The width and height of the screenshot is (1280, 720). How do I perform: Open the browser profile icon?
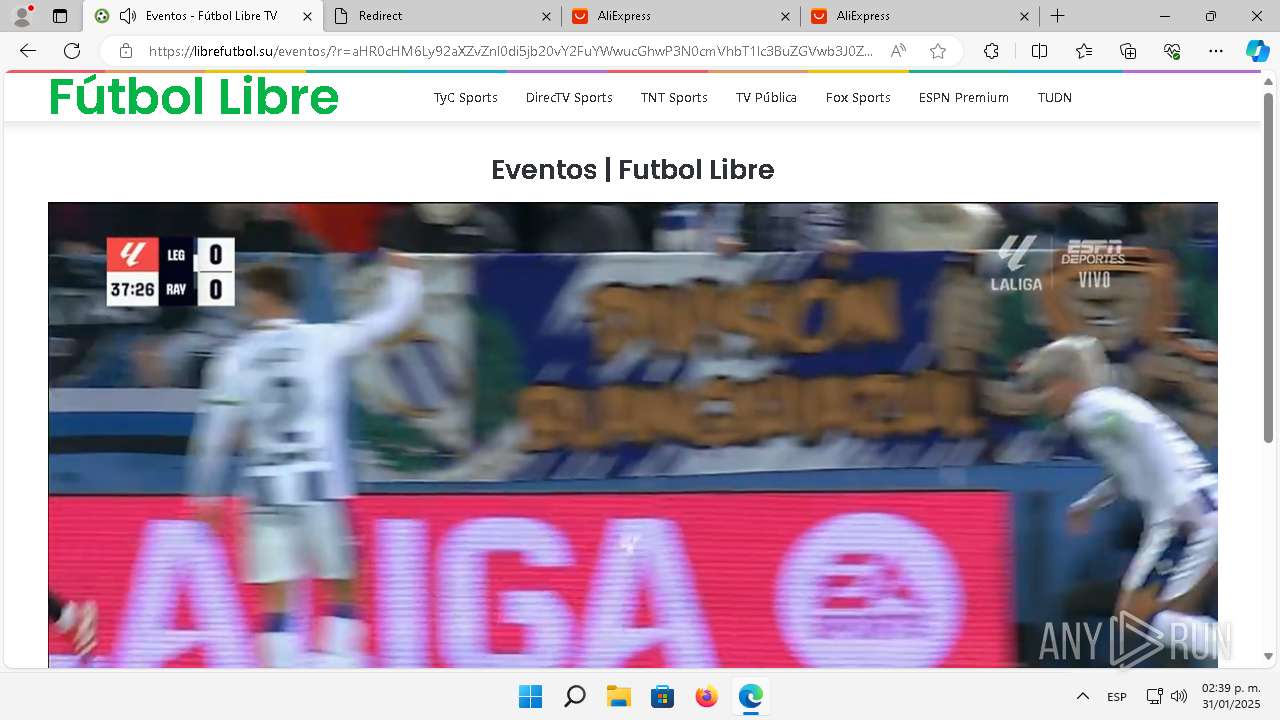pyautogui.click(x=22, y=16)
